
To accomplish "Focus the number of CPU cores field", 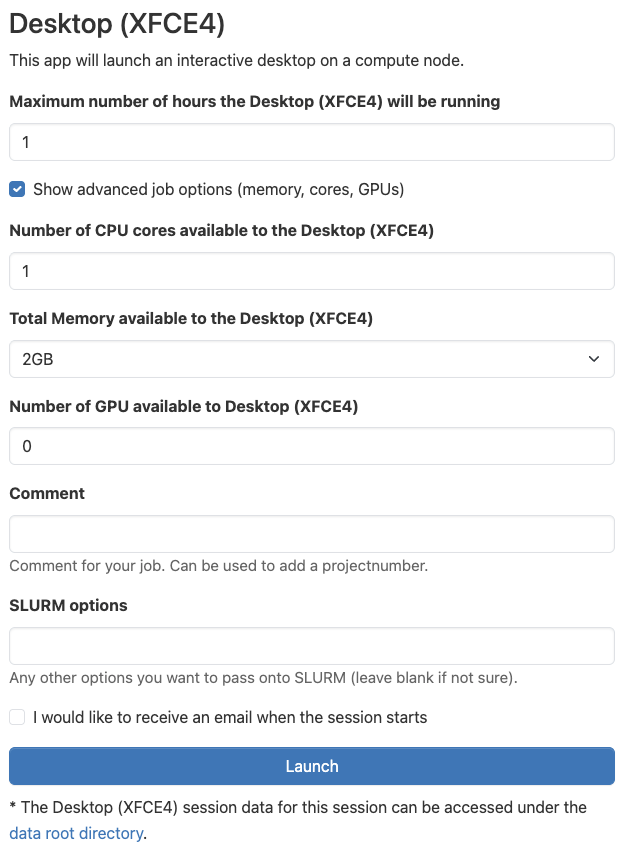I will [x=311, y=271].
